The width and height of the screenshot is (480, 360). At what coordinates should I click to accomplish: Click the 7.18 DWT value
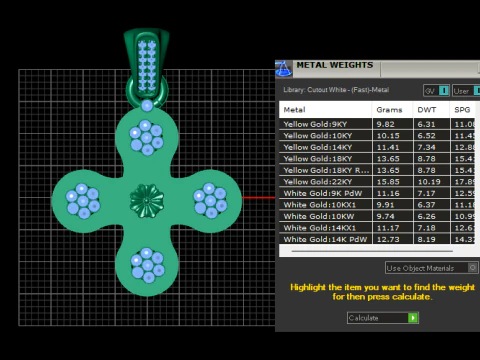click(x=426, y=228)
